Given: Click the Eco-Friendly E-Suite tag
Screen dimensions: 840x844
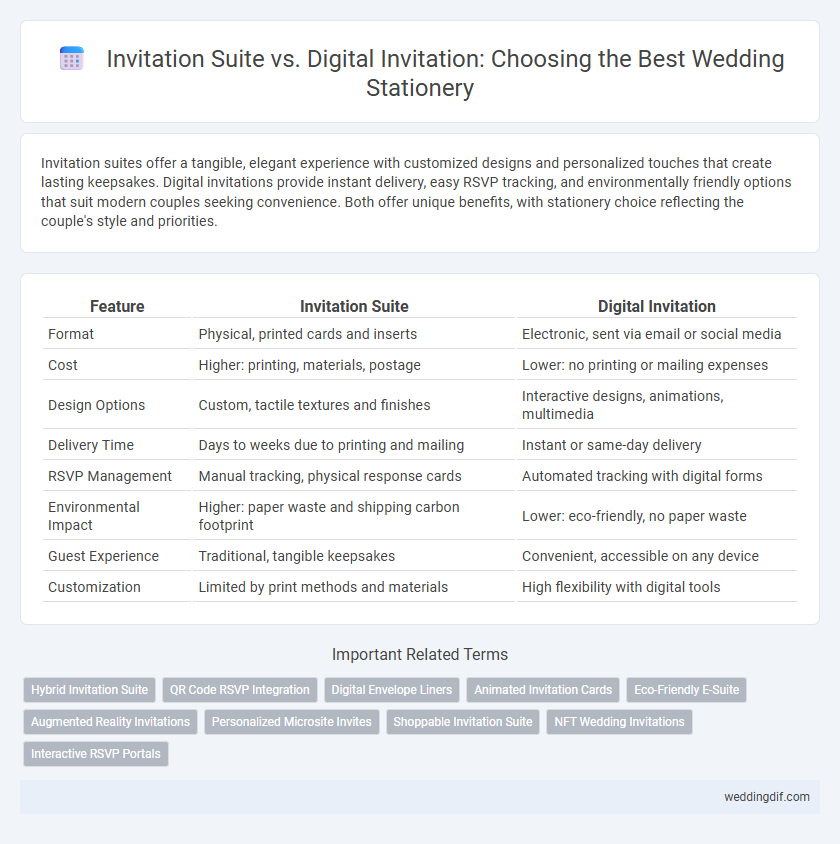Looking at the screenshot, I should pyautogui.click(x=687, y=690).
